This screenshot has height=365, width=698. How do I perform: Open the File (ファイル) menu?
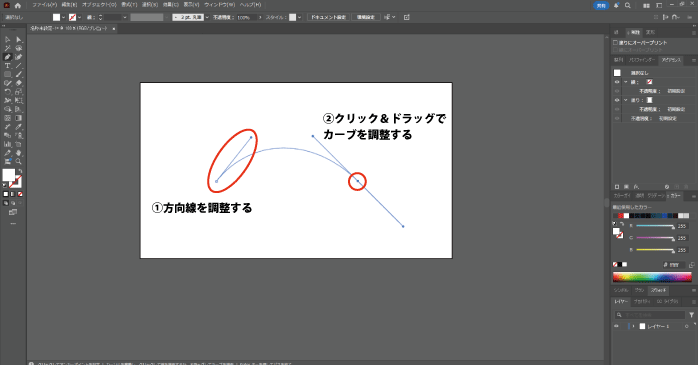tap(44, 5)
